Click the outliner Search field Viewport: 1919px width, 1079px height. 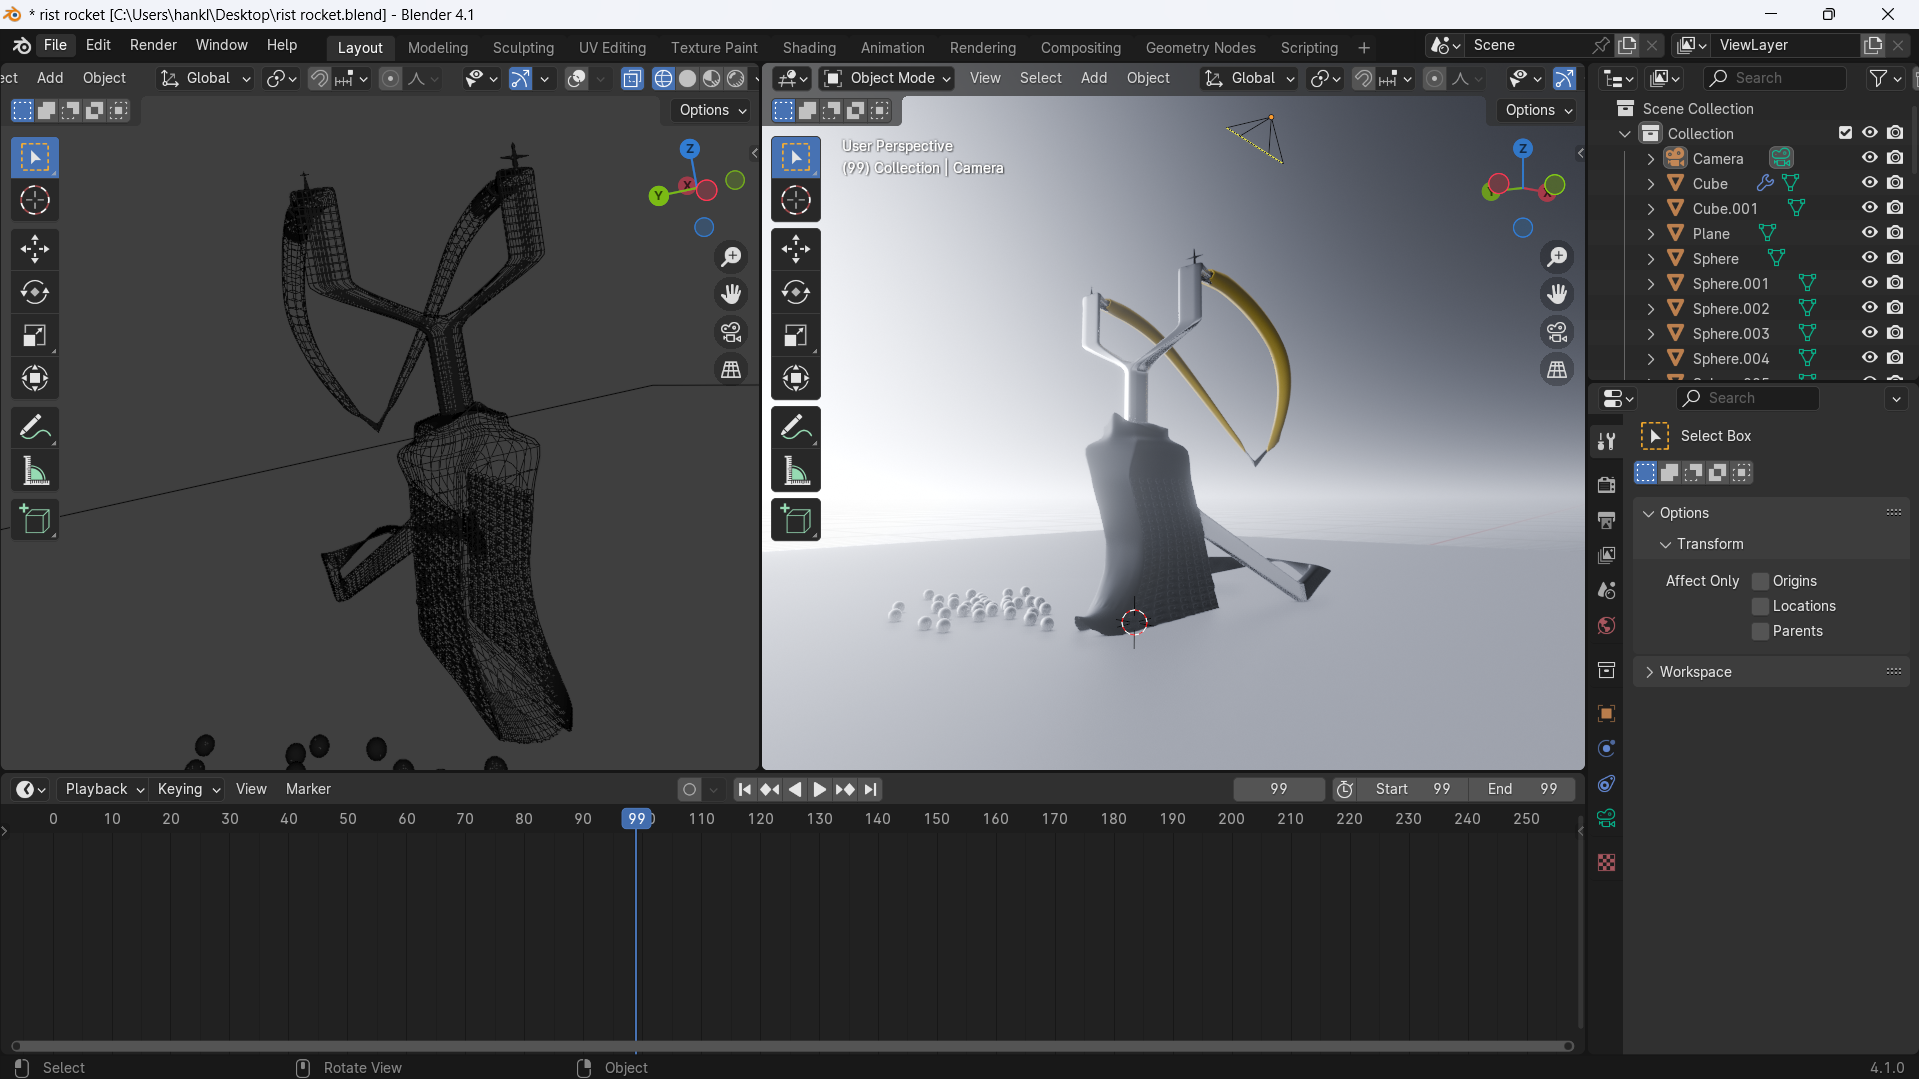point(1775,78)
